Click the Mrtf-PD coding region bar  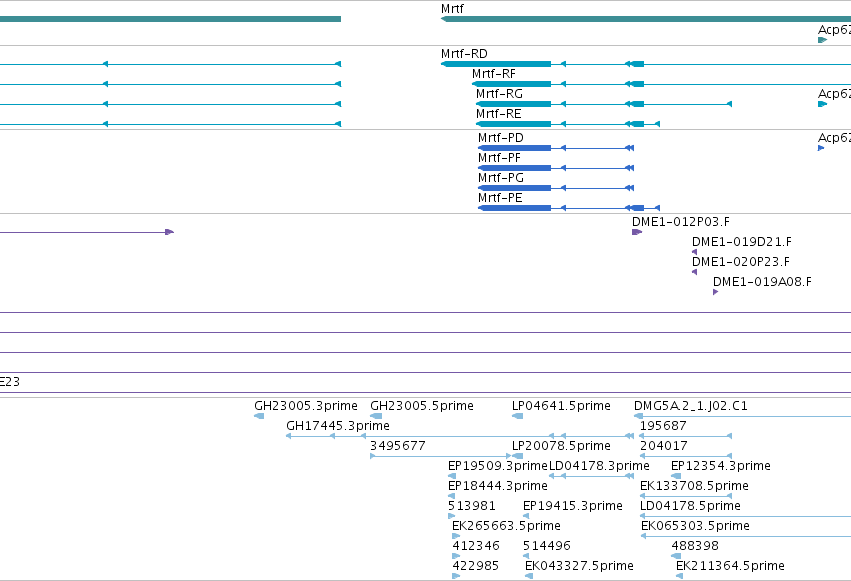click(x=515, y=148)
